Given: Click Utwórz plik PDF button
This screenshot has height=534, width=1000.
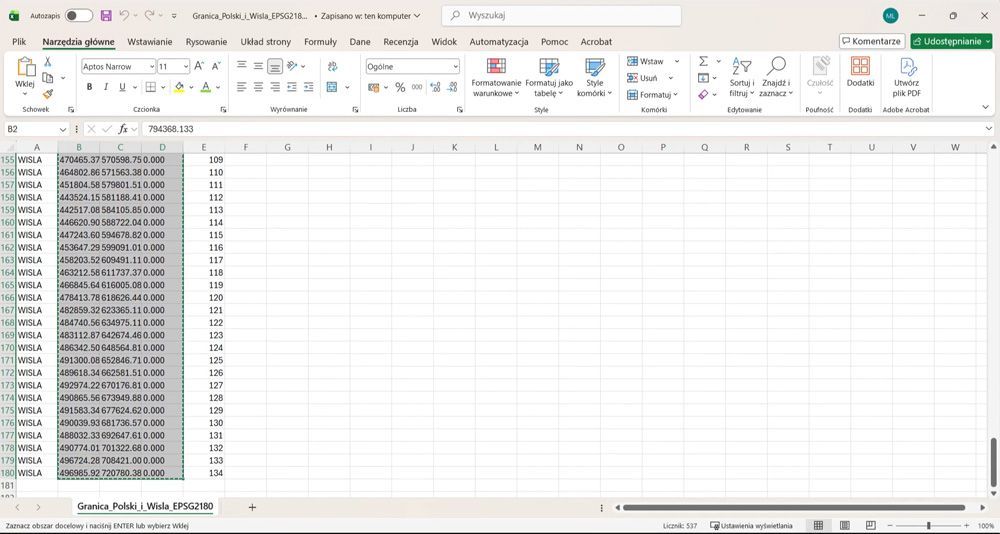Looking at the screenshot, I should pyautogui.click(x=907, y=77).
